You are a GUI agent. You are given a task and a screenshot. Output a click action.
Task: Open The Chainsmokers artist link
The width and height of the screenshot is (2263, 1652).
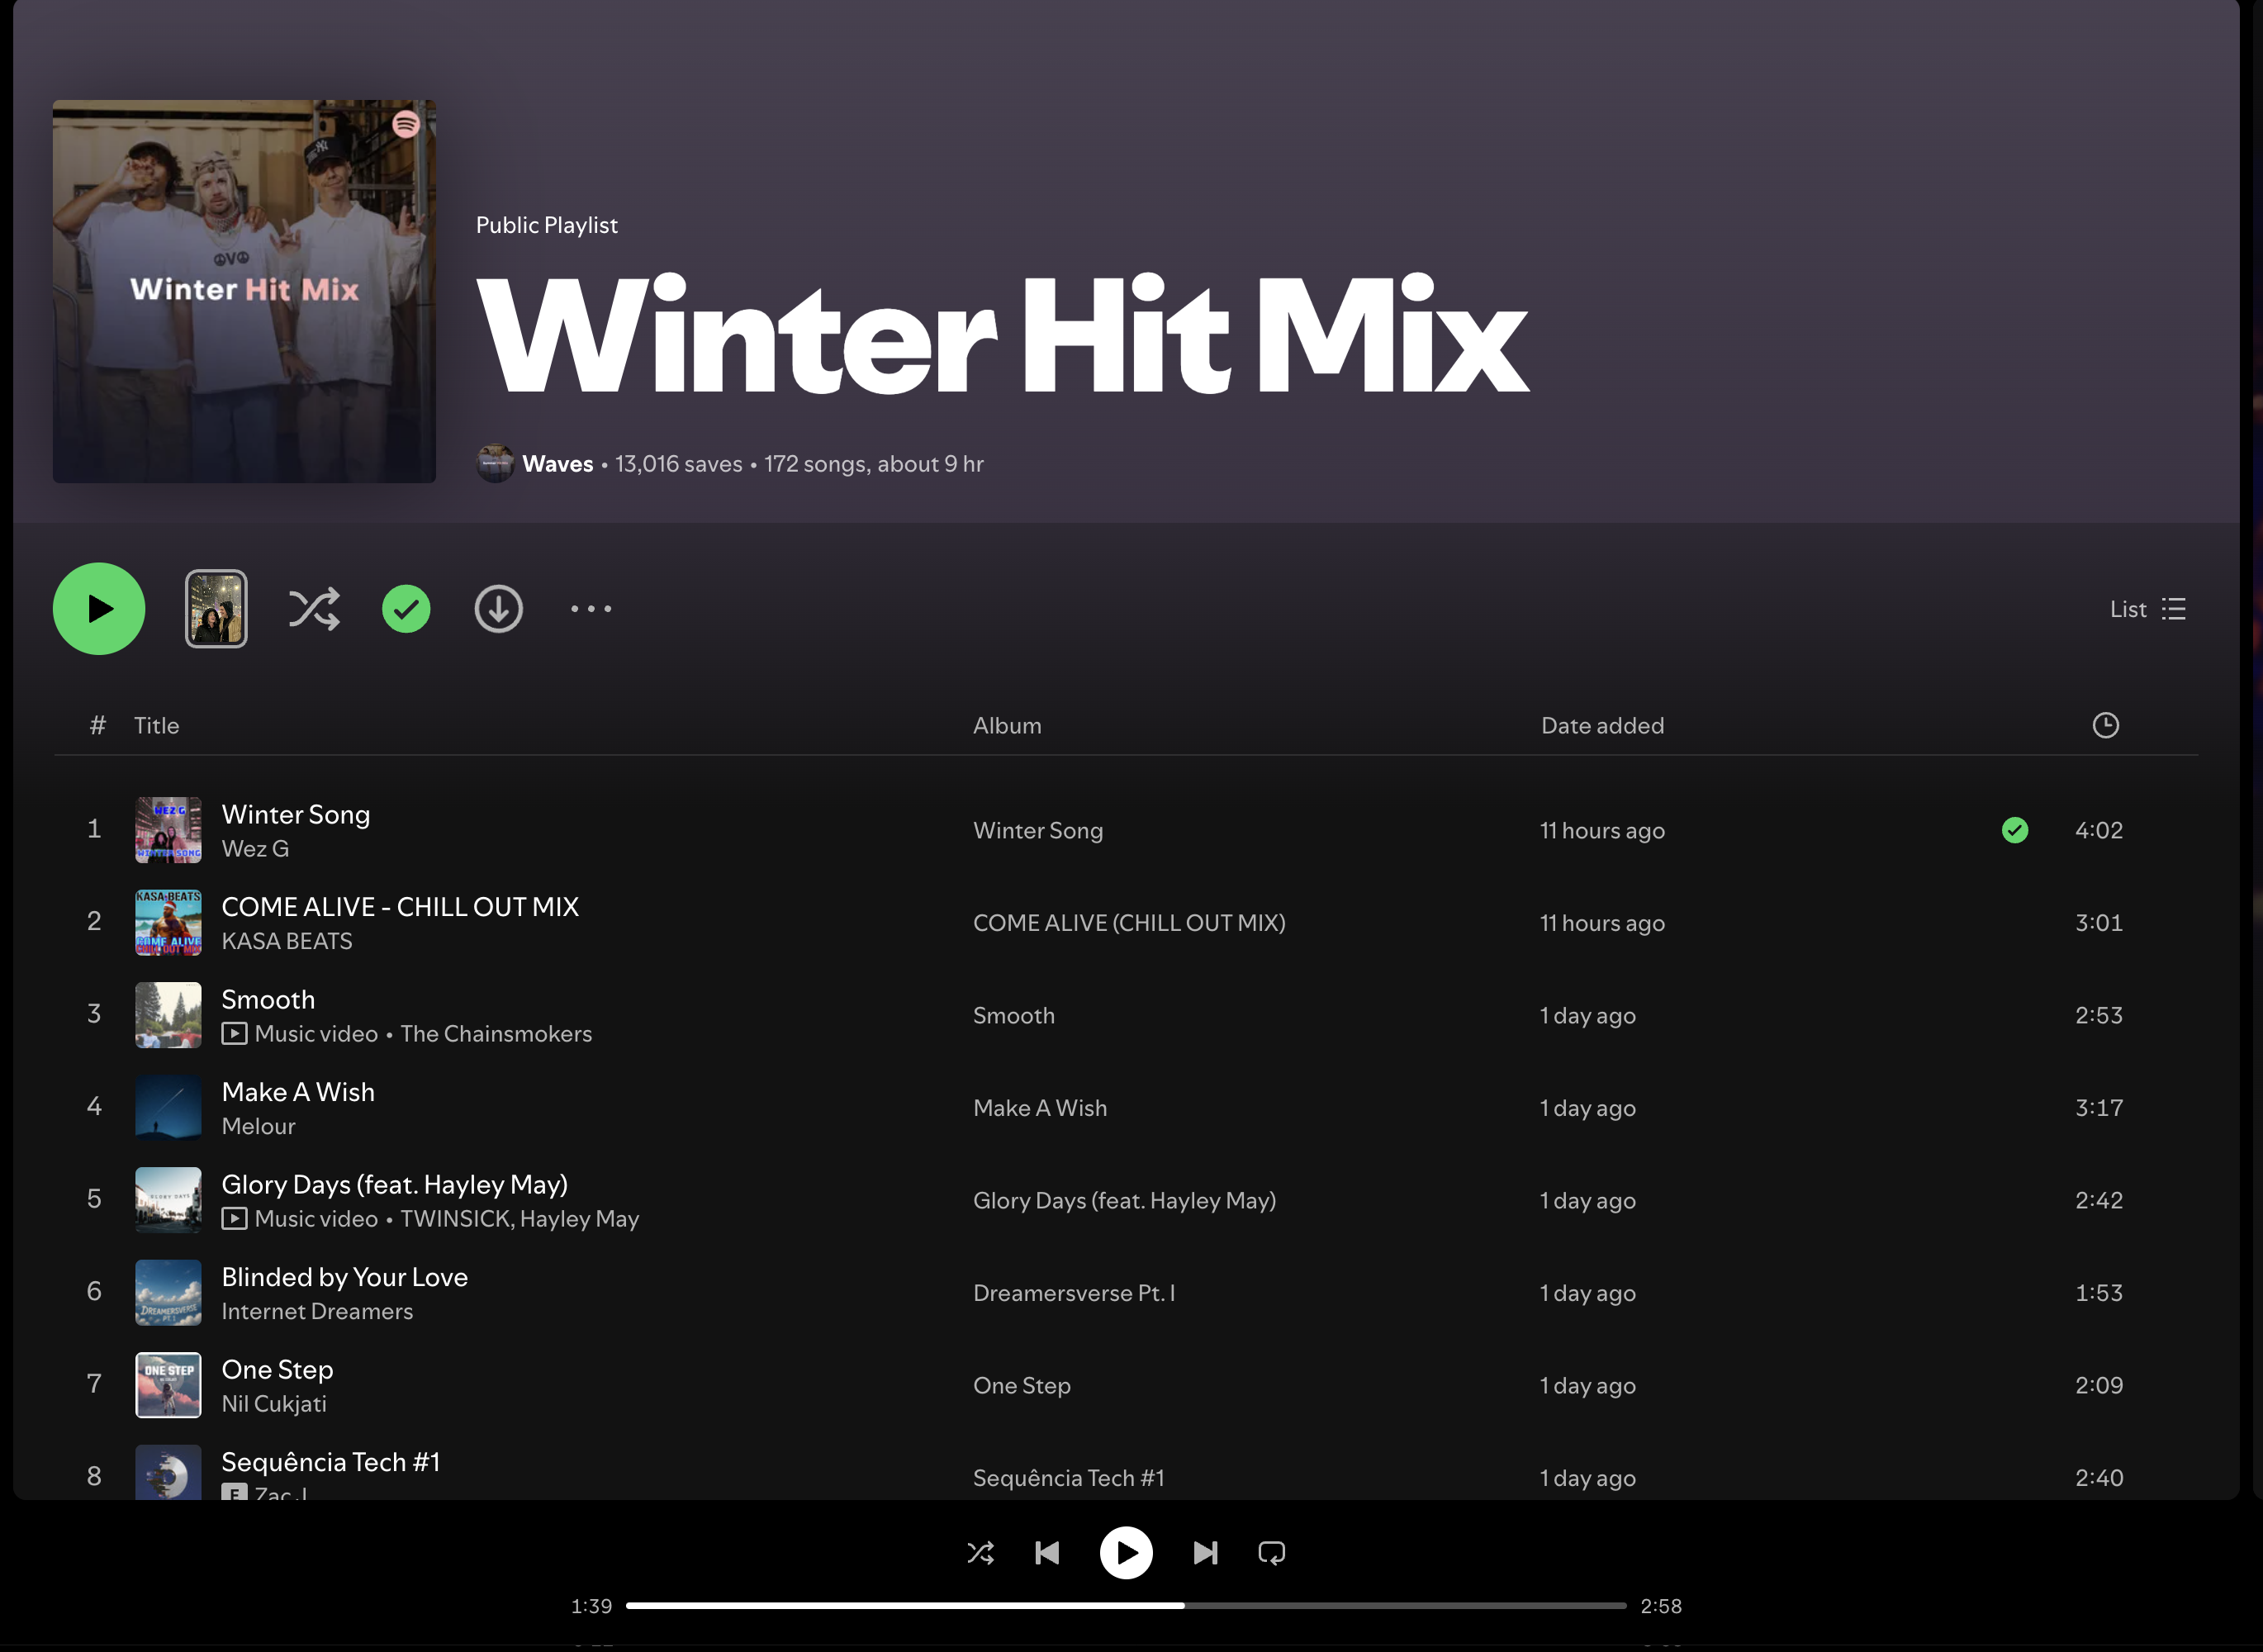pos(496,1034)
